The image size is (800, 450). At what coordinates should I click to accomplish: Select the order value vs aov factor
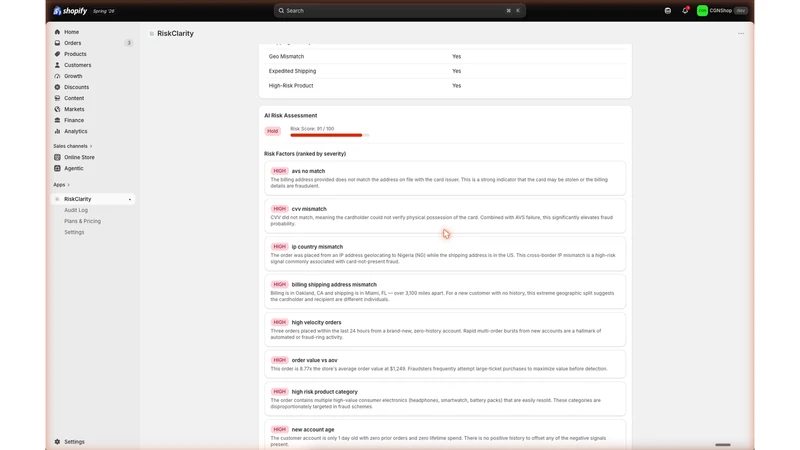445,364
